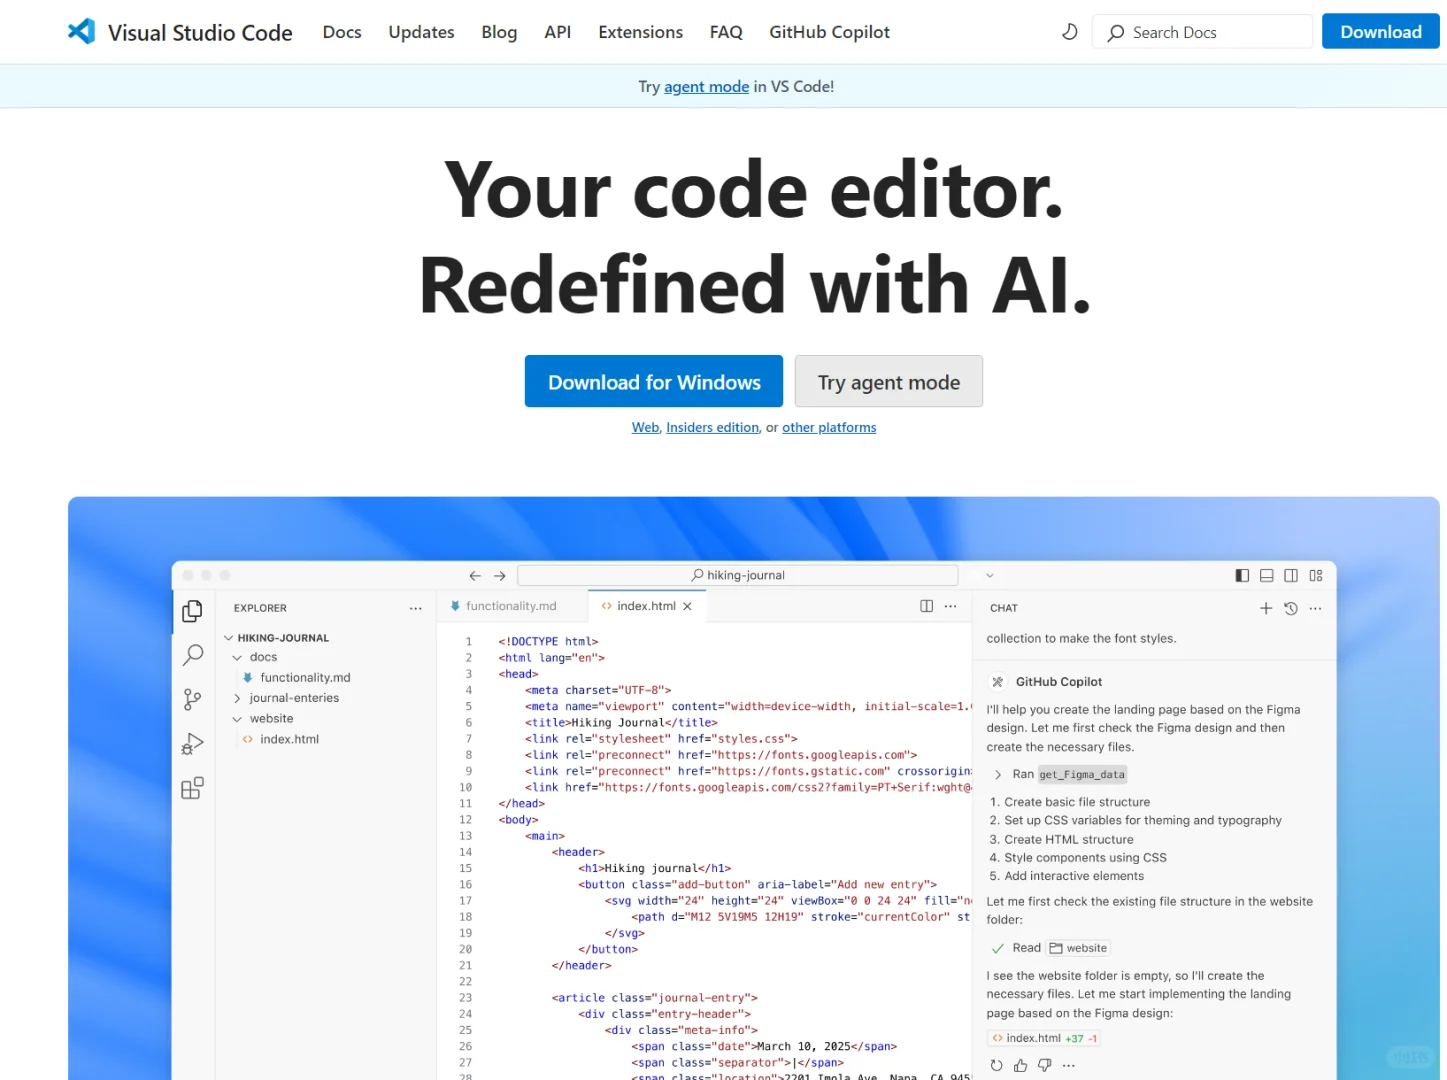Toggle the primary side bar visibility

pos(1242,575)
